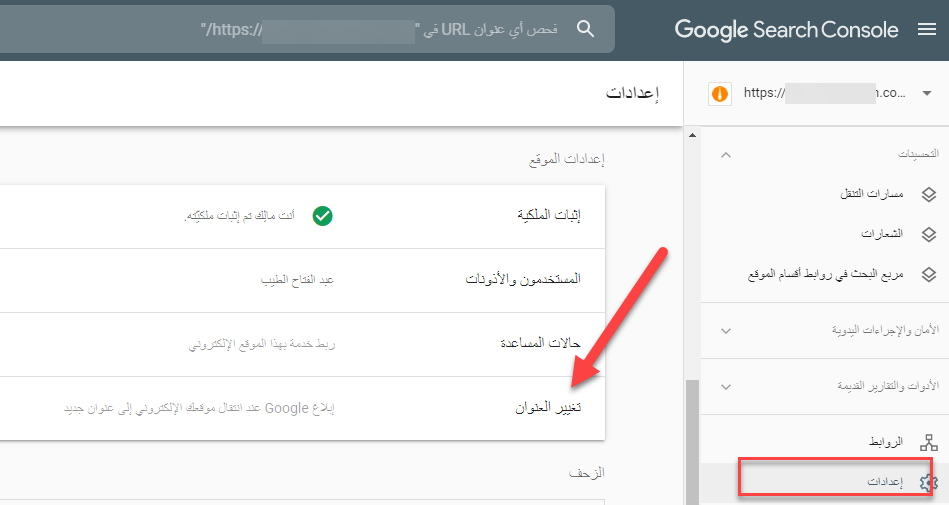This screenshot has height=505, width=949.
Task: Open the إعدادات sidebar item
Action: pyautogui.click(x=825, y=483)
